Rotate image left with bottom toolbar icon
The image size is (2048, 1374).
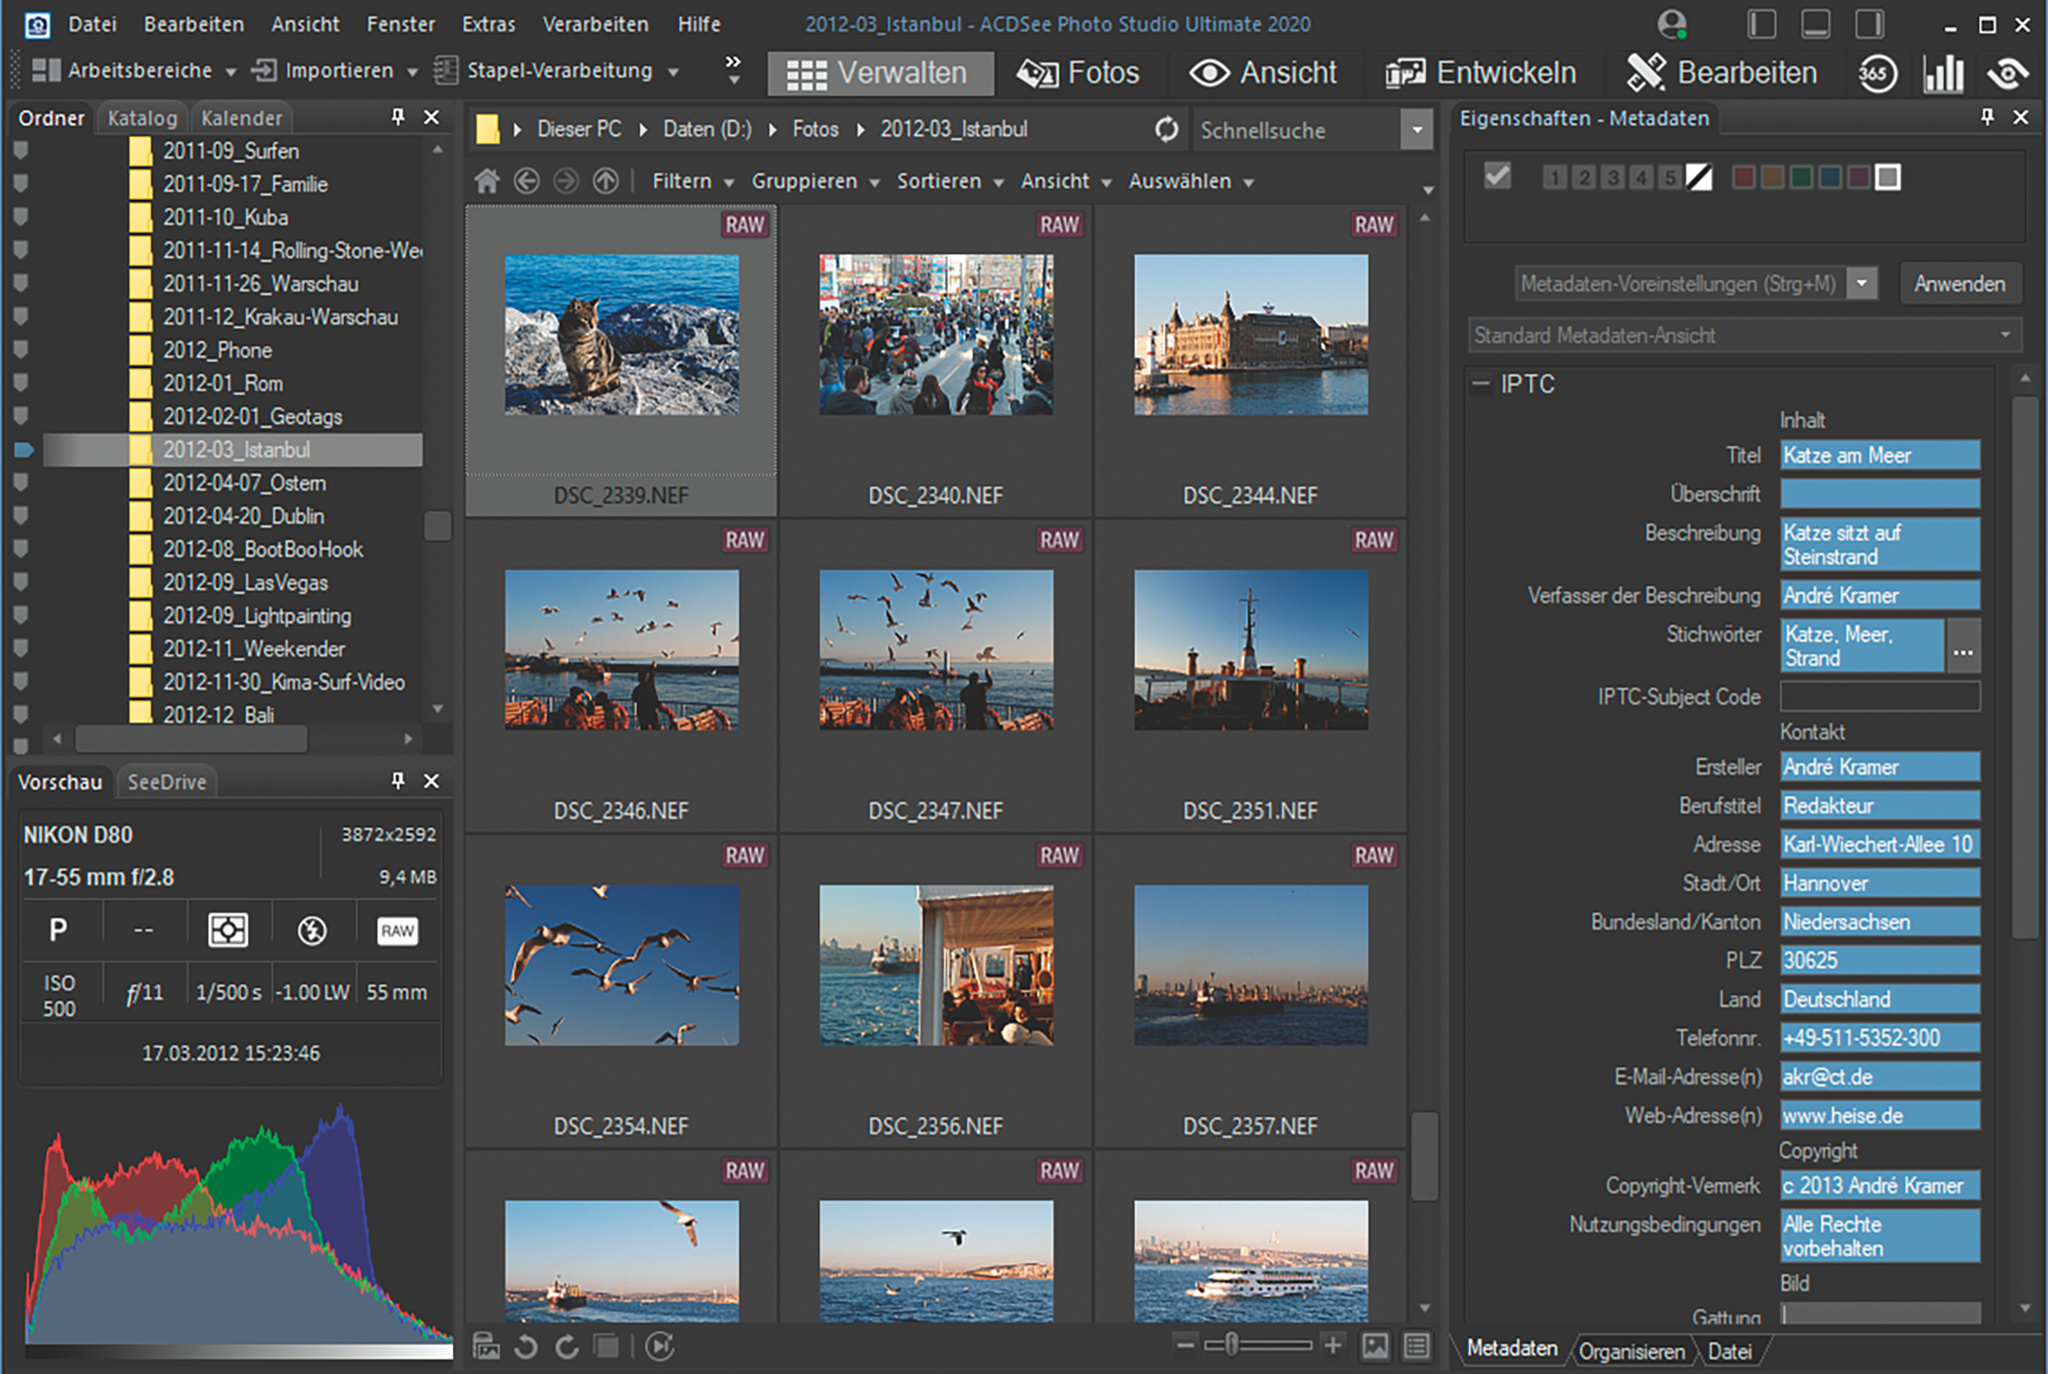coord(526,1347)
